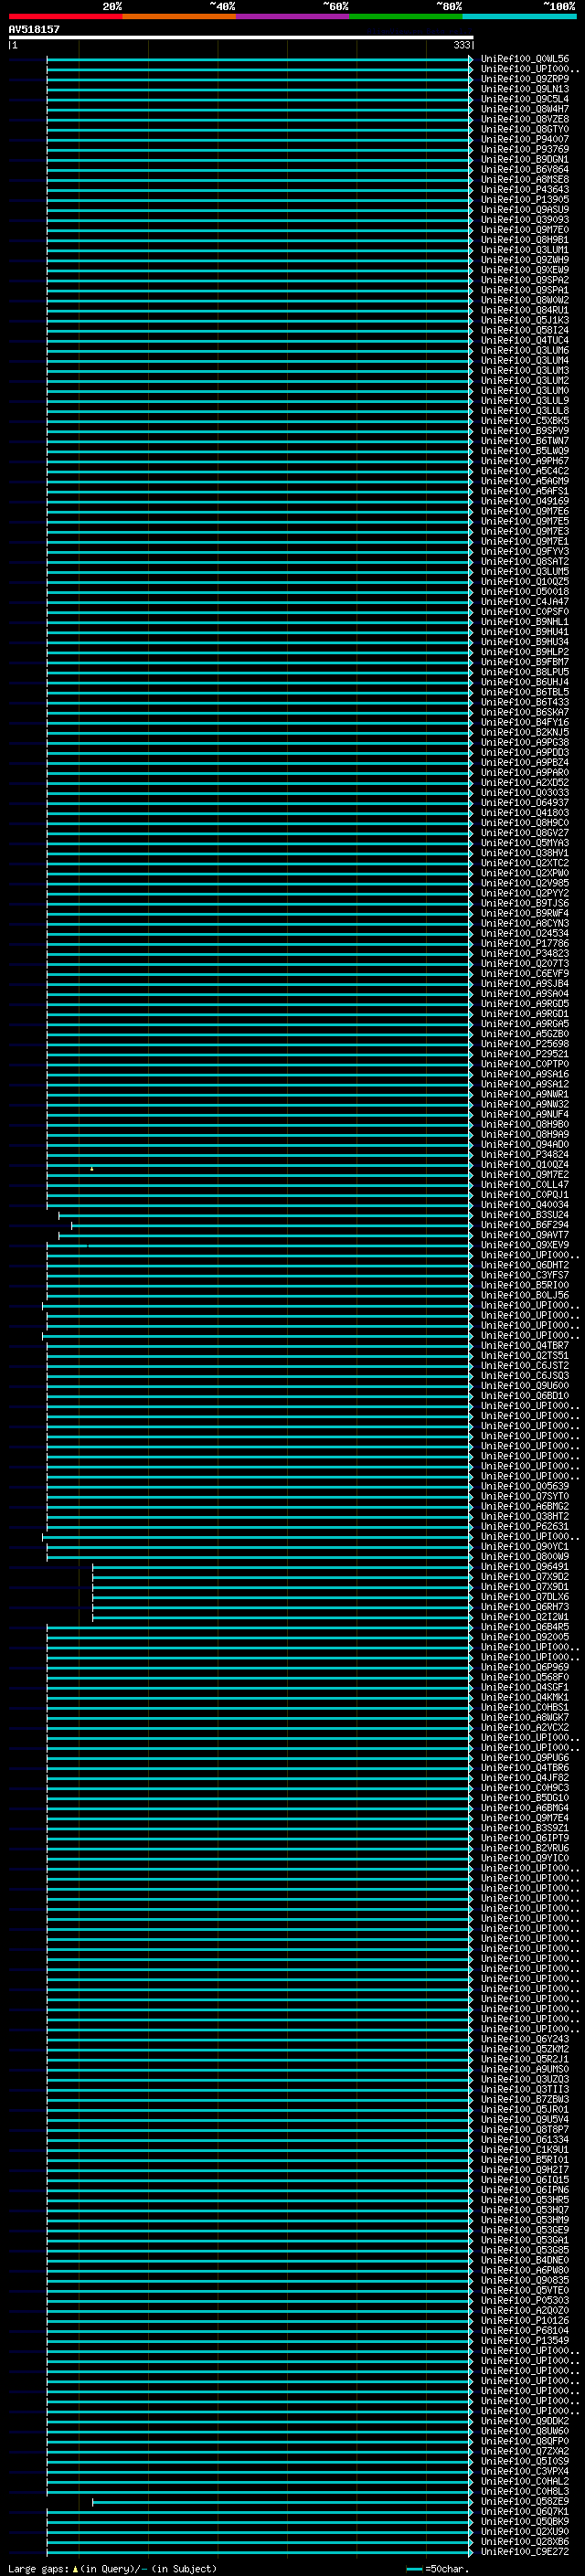
Task: Click label UniRef100_Q96491
Action: (525, 1566)
